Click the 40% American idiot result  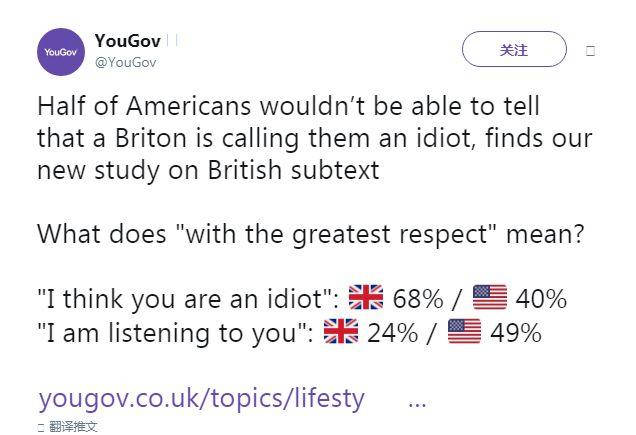pos(543,298)
